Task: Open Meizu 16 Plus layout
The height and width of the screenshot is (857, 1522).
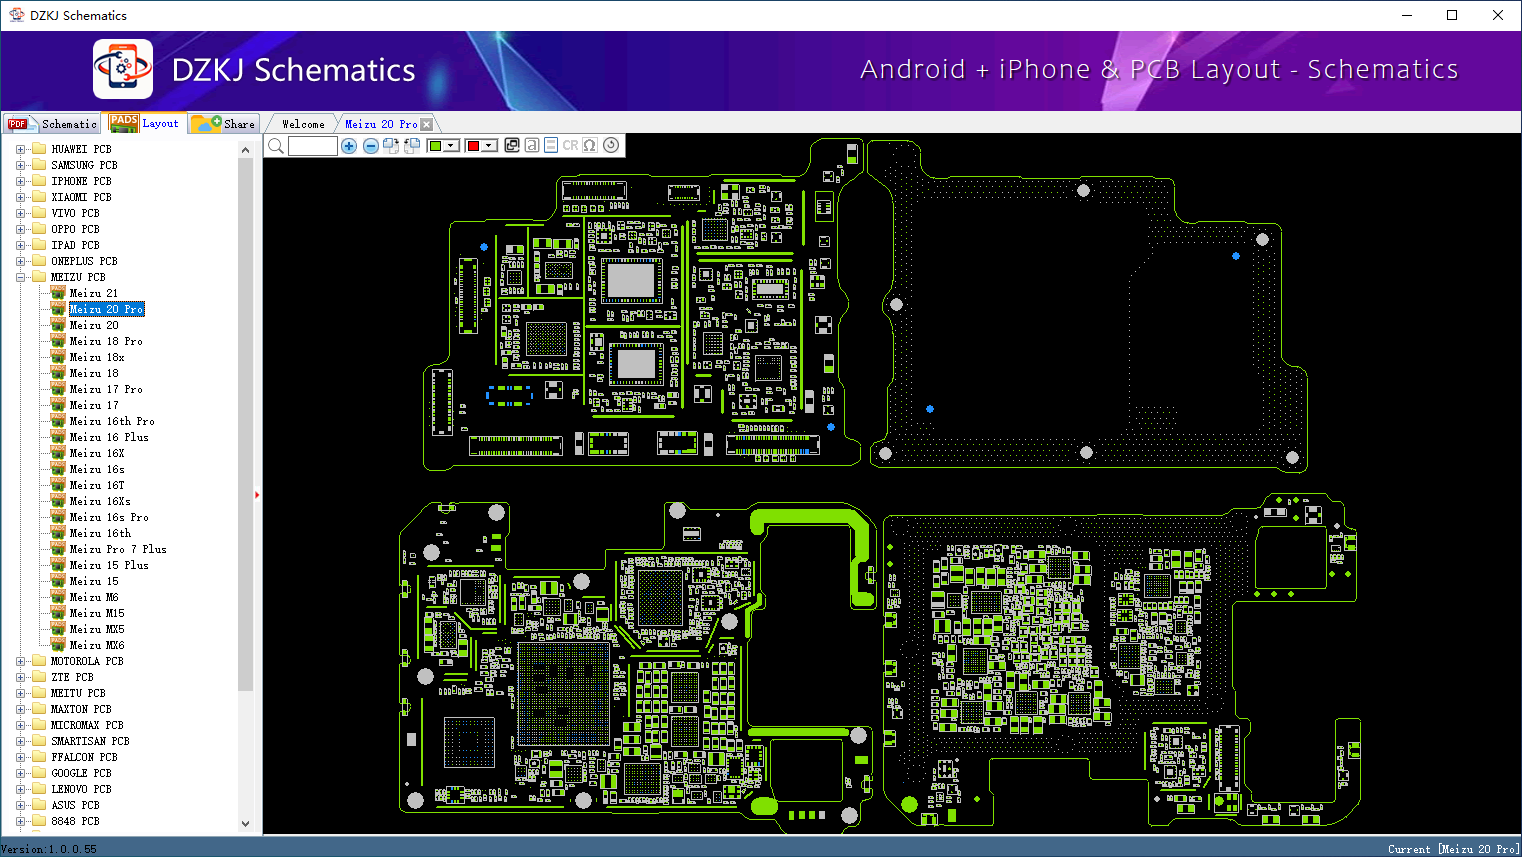Action: [109, 437]
